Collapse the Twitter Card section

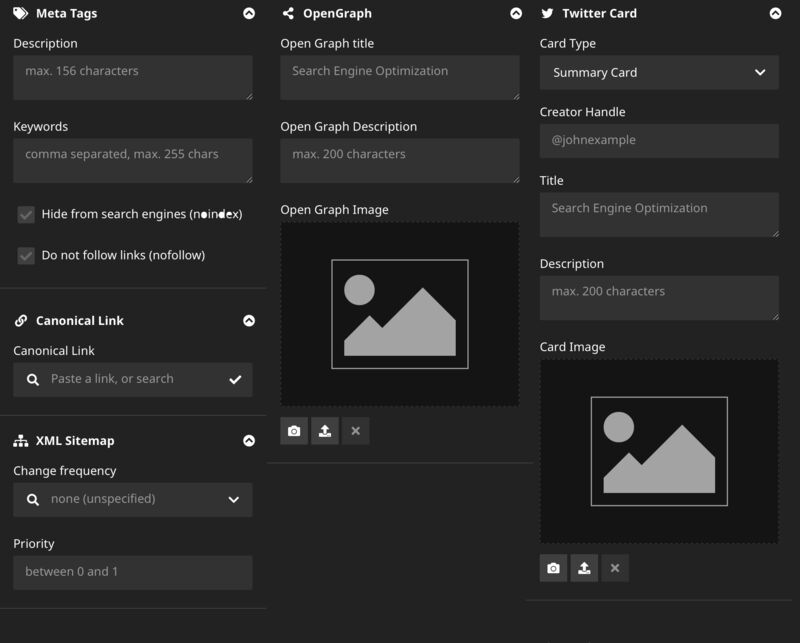click(x=775, y=14)
